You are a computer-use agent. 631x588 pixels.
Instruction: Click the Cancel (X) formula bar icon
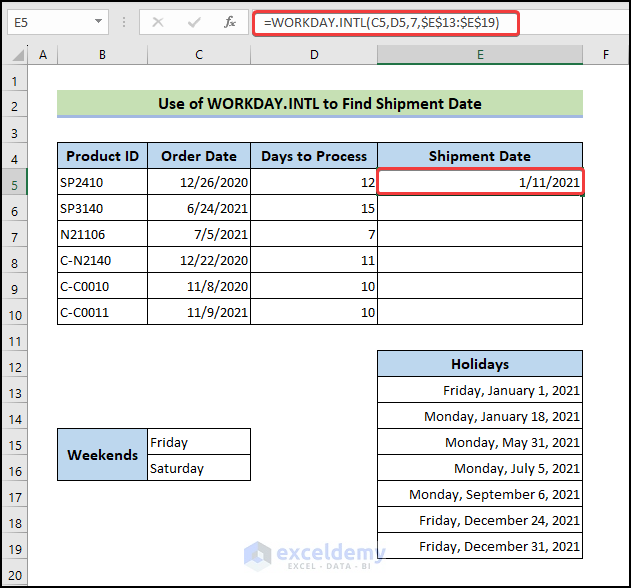pyautogui.click(x=158, y=22)
